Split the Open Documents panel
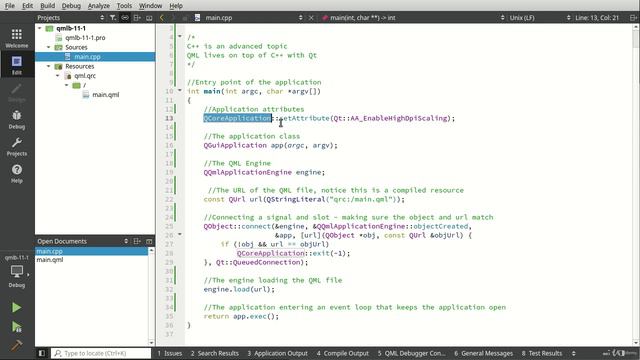This screenshot has height=360, width=640. click(x=137, y=241)
